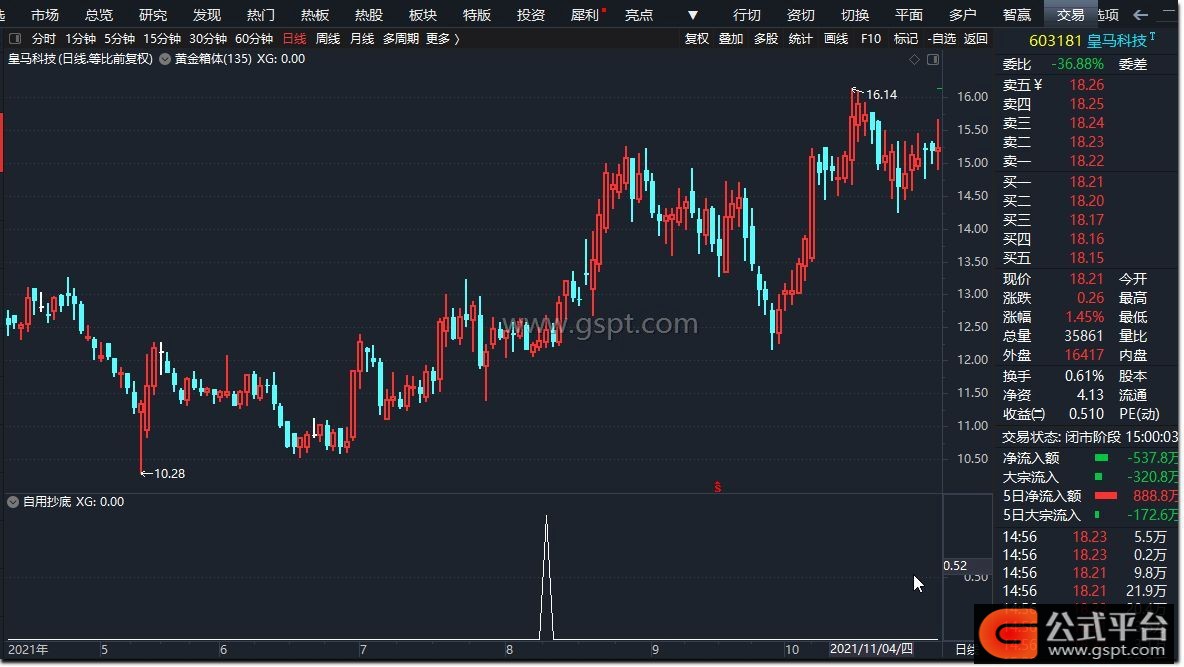Image resolution: width=1184 pixels, height=667 pixels.
Task: Click the 5日净流入额 red bar
Action: point(1105,496)
